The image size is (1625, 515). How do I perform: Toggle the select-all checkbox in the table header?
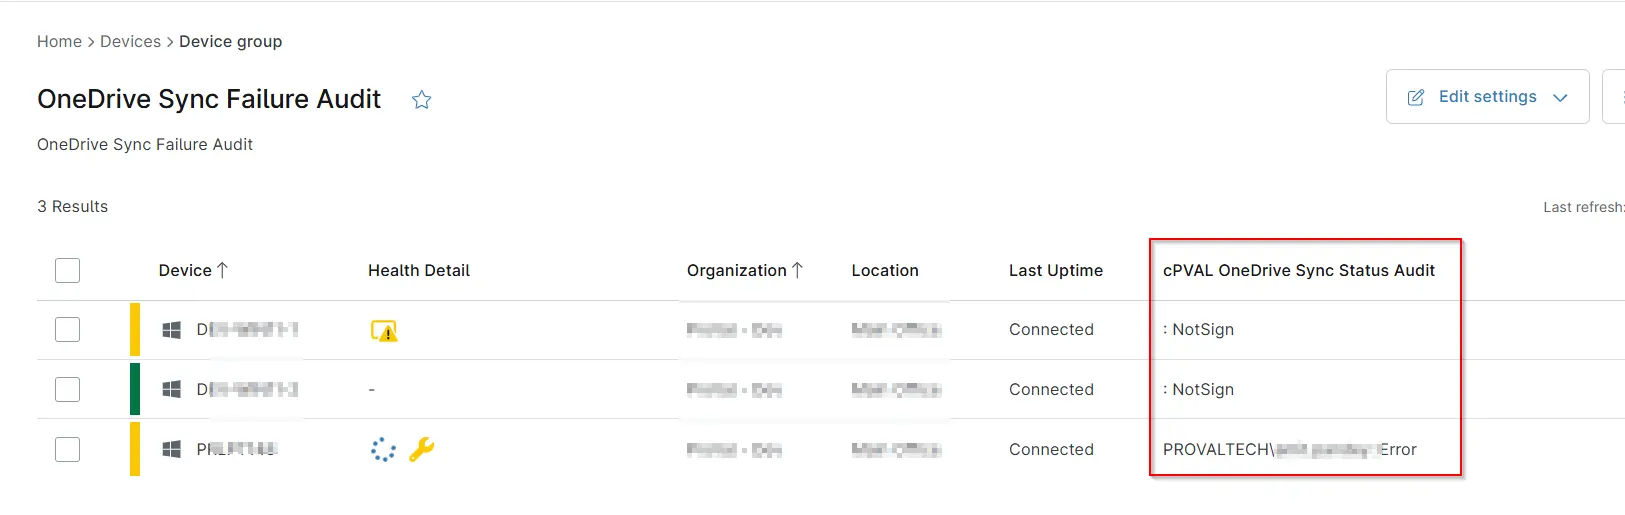[x=67, y=270]
